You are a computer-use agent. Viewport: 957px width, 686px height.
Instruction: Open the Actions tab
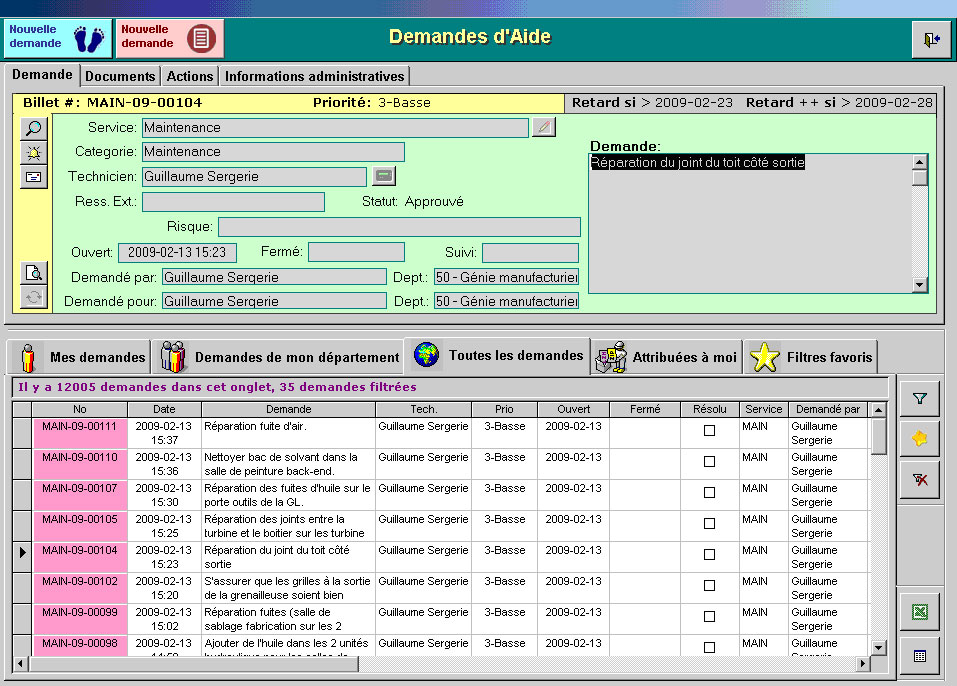click(x=190, y=76)
